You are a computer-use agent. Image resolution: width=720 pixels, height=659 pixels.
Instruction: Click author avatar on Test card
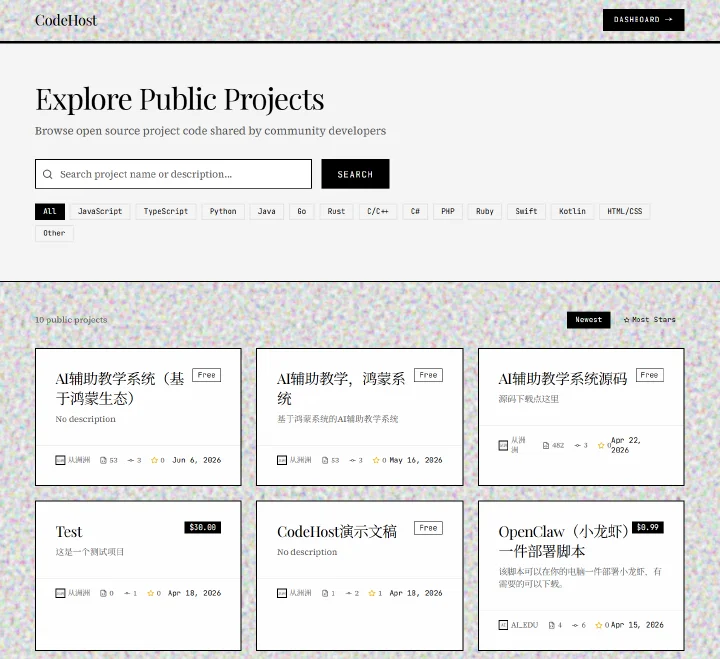pyautogui.click(x=60, y=593)
